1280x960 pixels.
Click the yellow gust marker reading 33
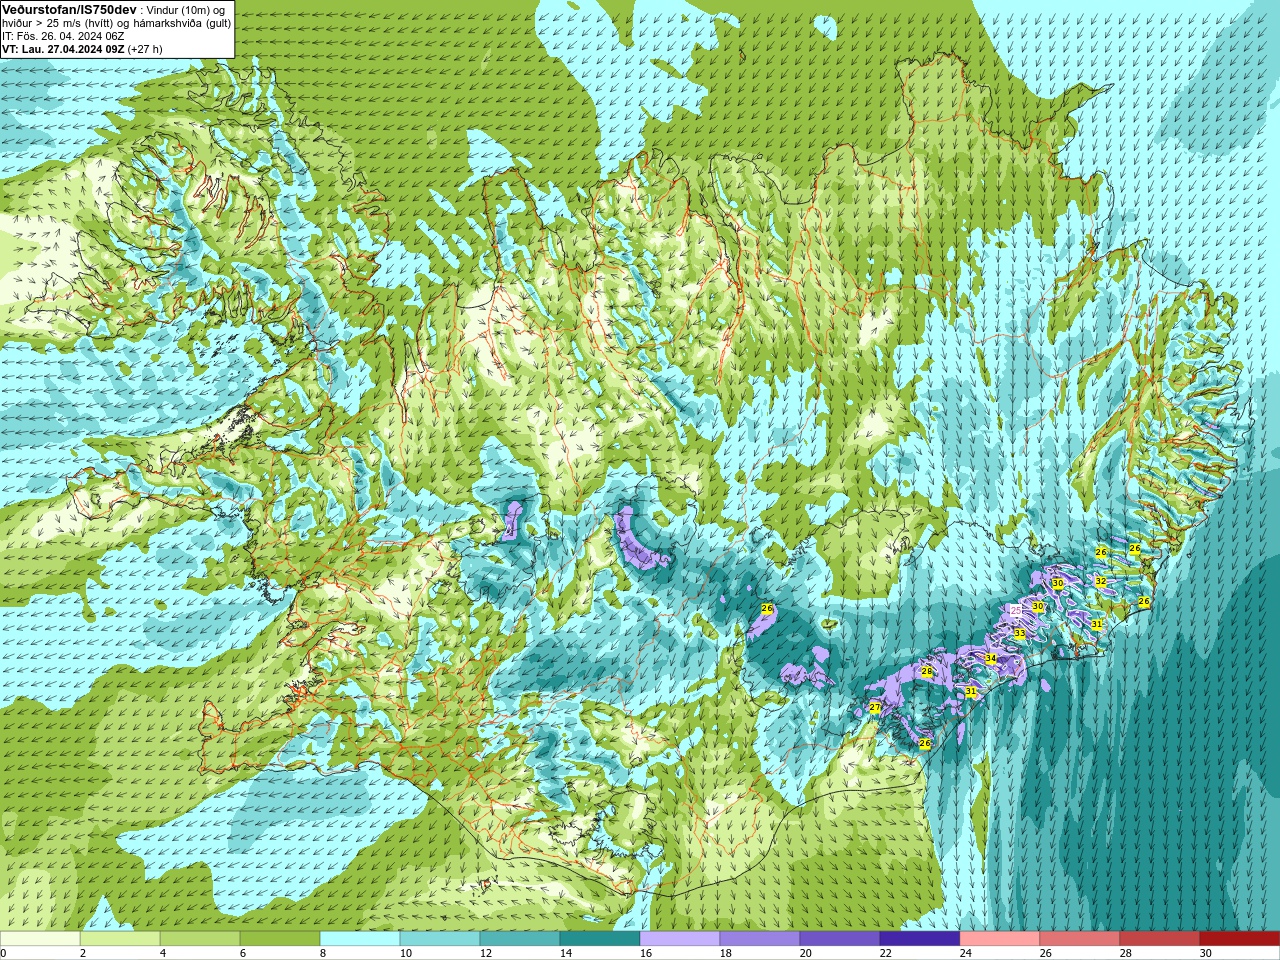pyautogui.click(x=1019, y=633)
